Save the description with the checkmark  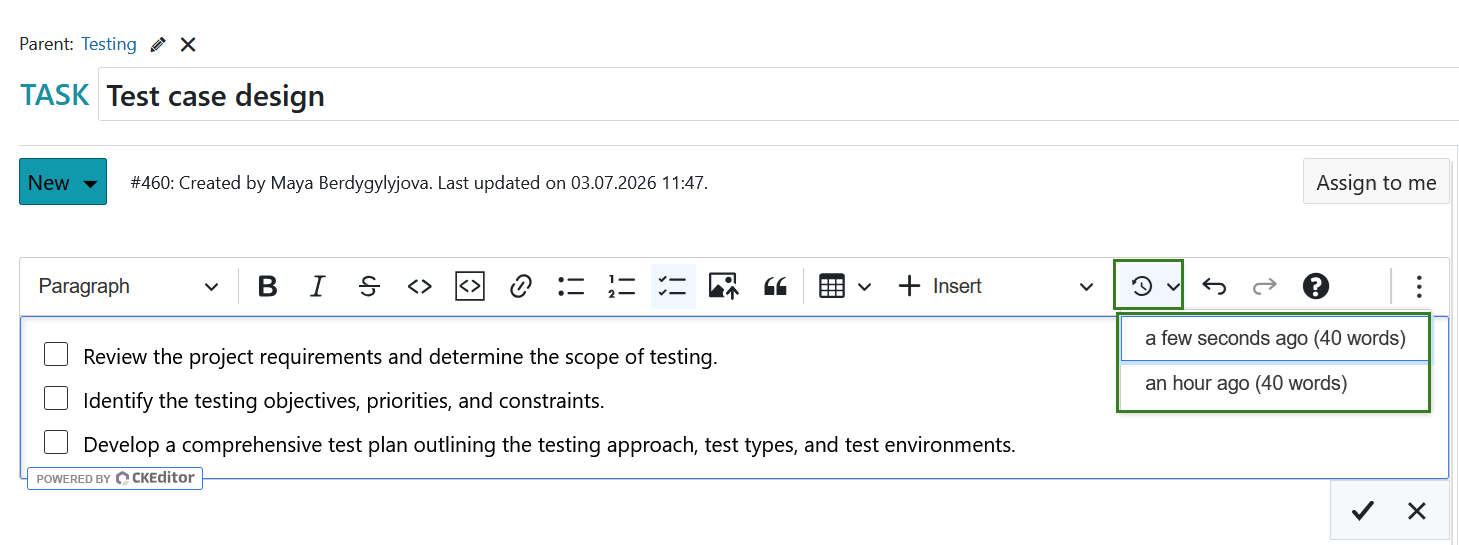tap(1362, 511)
